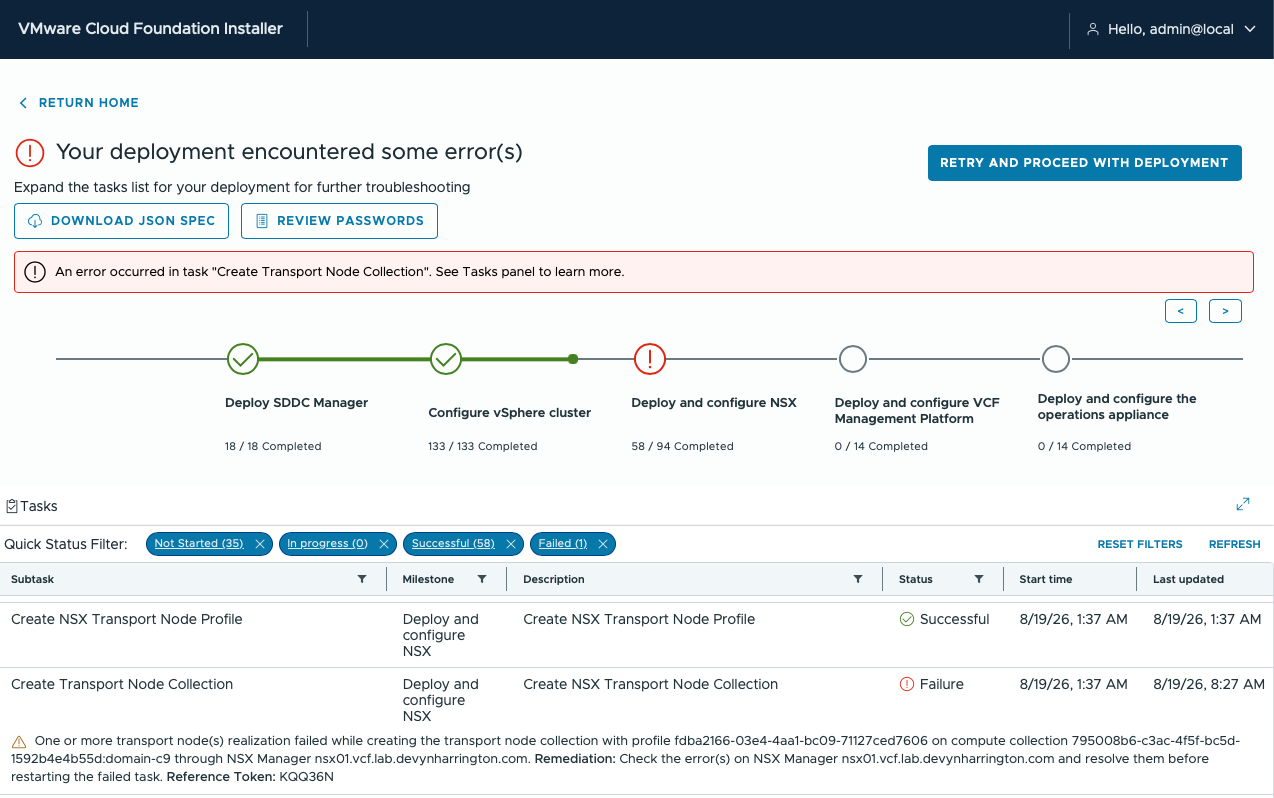Click the green Successful status check icon

pyautogui.click(x=907, y=619)
